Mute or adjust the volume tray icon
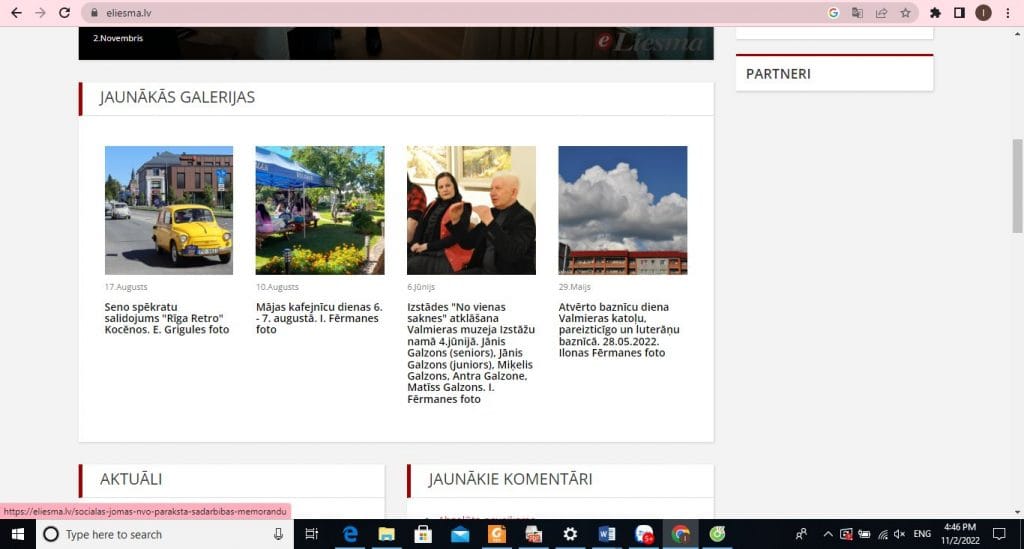 [x=899, y=535]
